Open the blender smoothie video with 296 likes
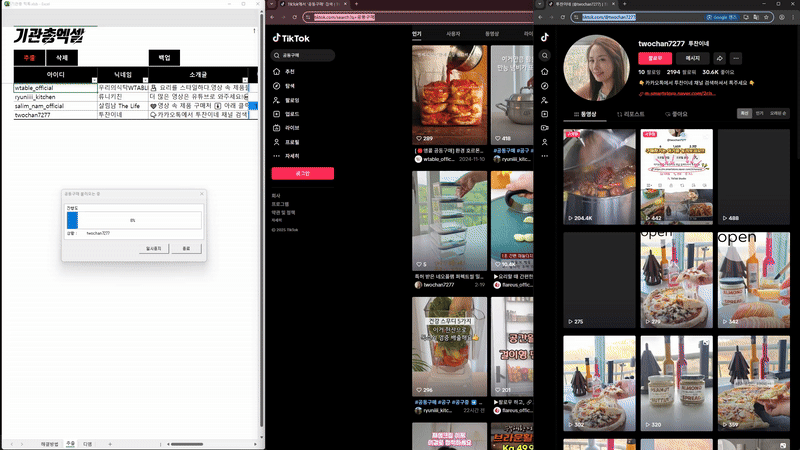The height and width of the screenshot is (450, 800). tap(449, 346)
